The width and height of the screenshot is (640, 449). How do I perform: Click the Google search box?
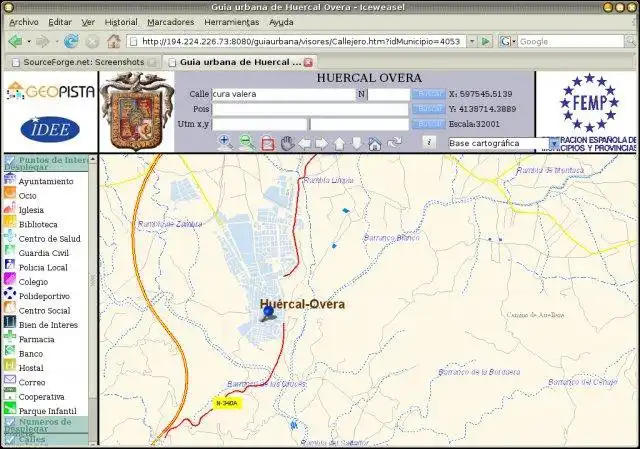coord(571,41)
